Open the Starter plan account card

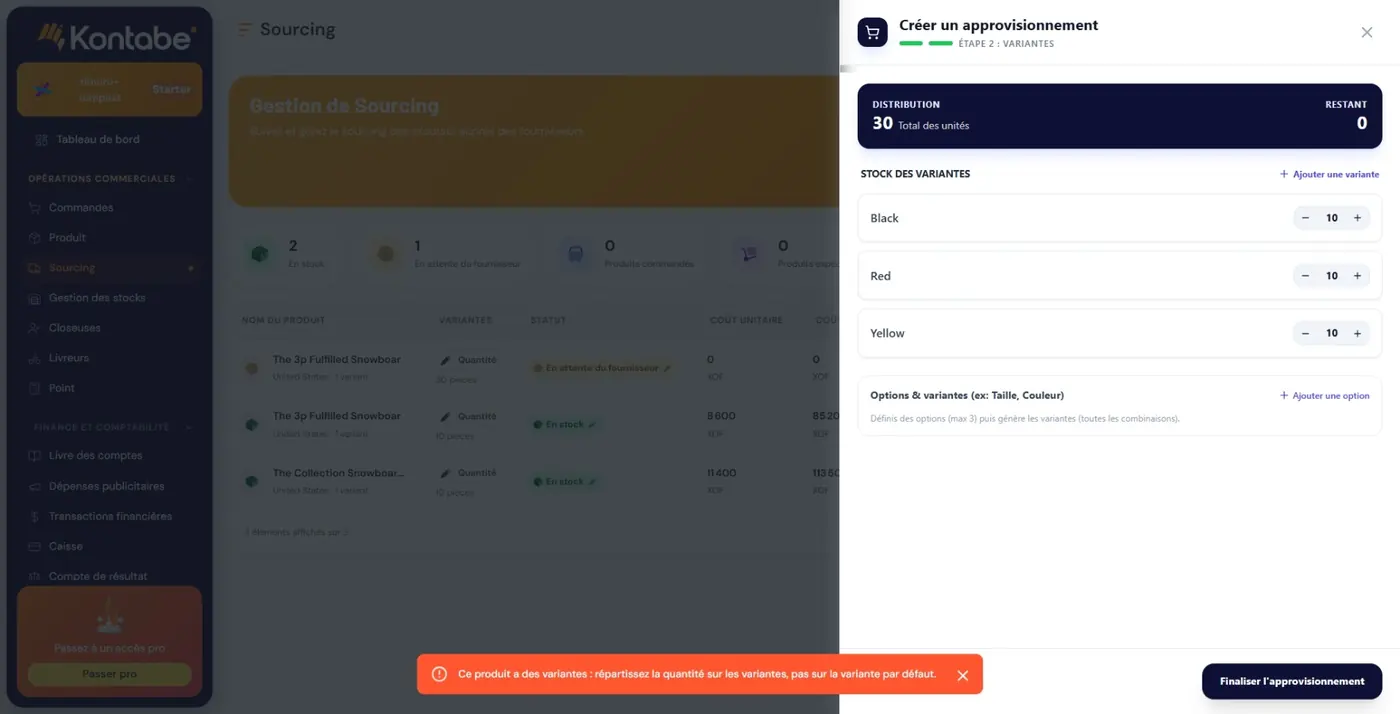(109, 90)
